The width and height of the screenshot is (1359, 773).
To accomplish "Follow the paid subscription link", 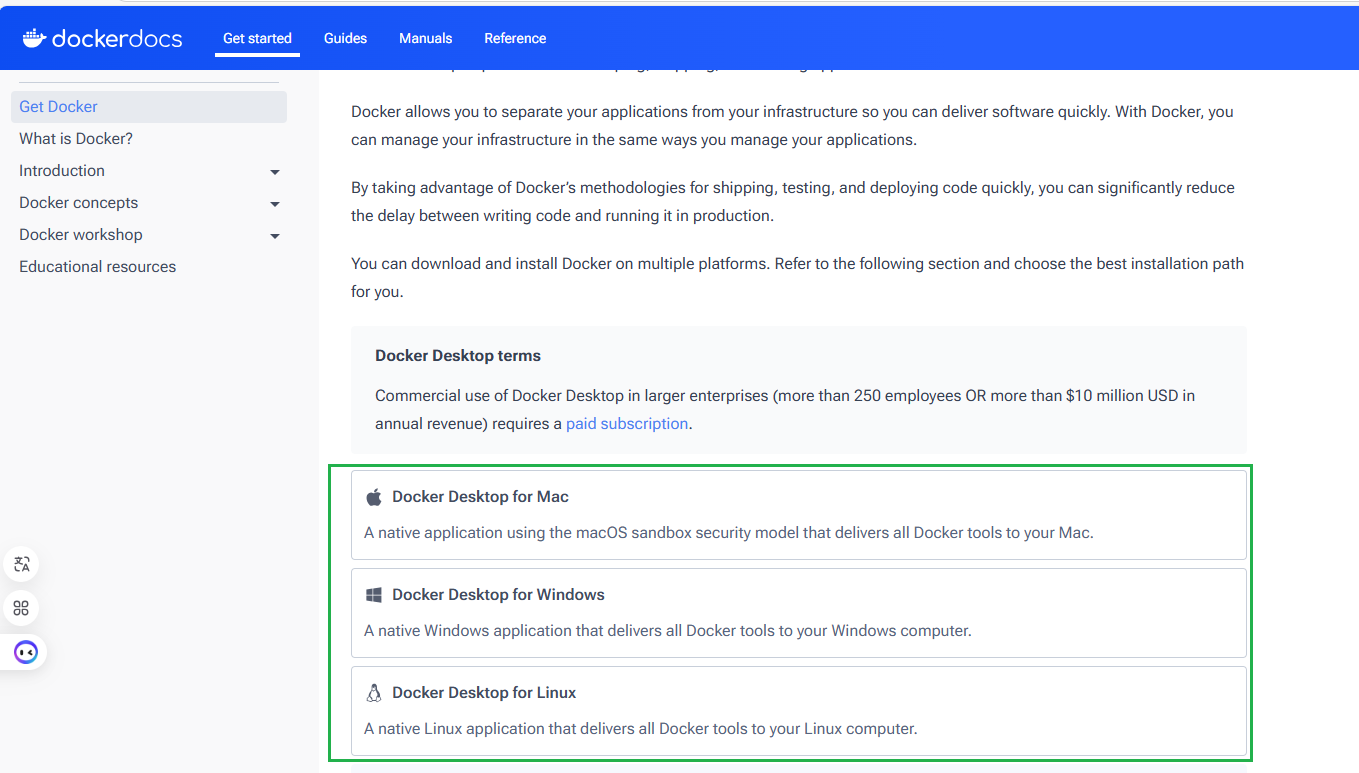I will coord(627,424).
